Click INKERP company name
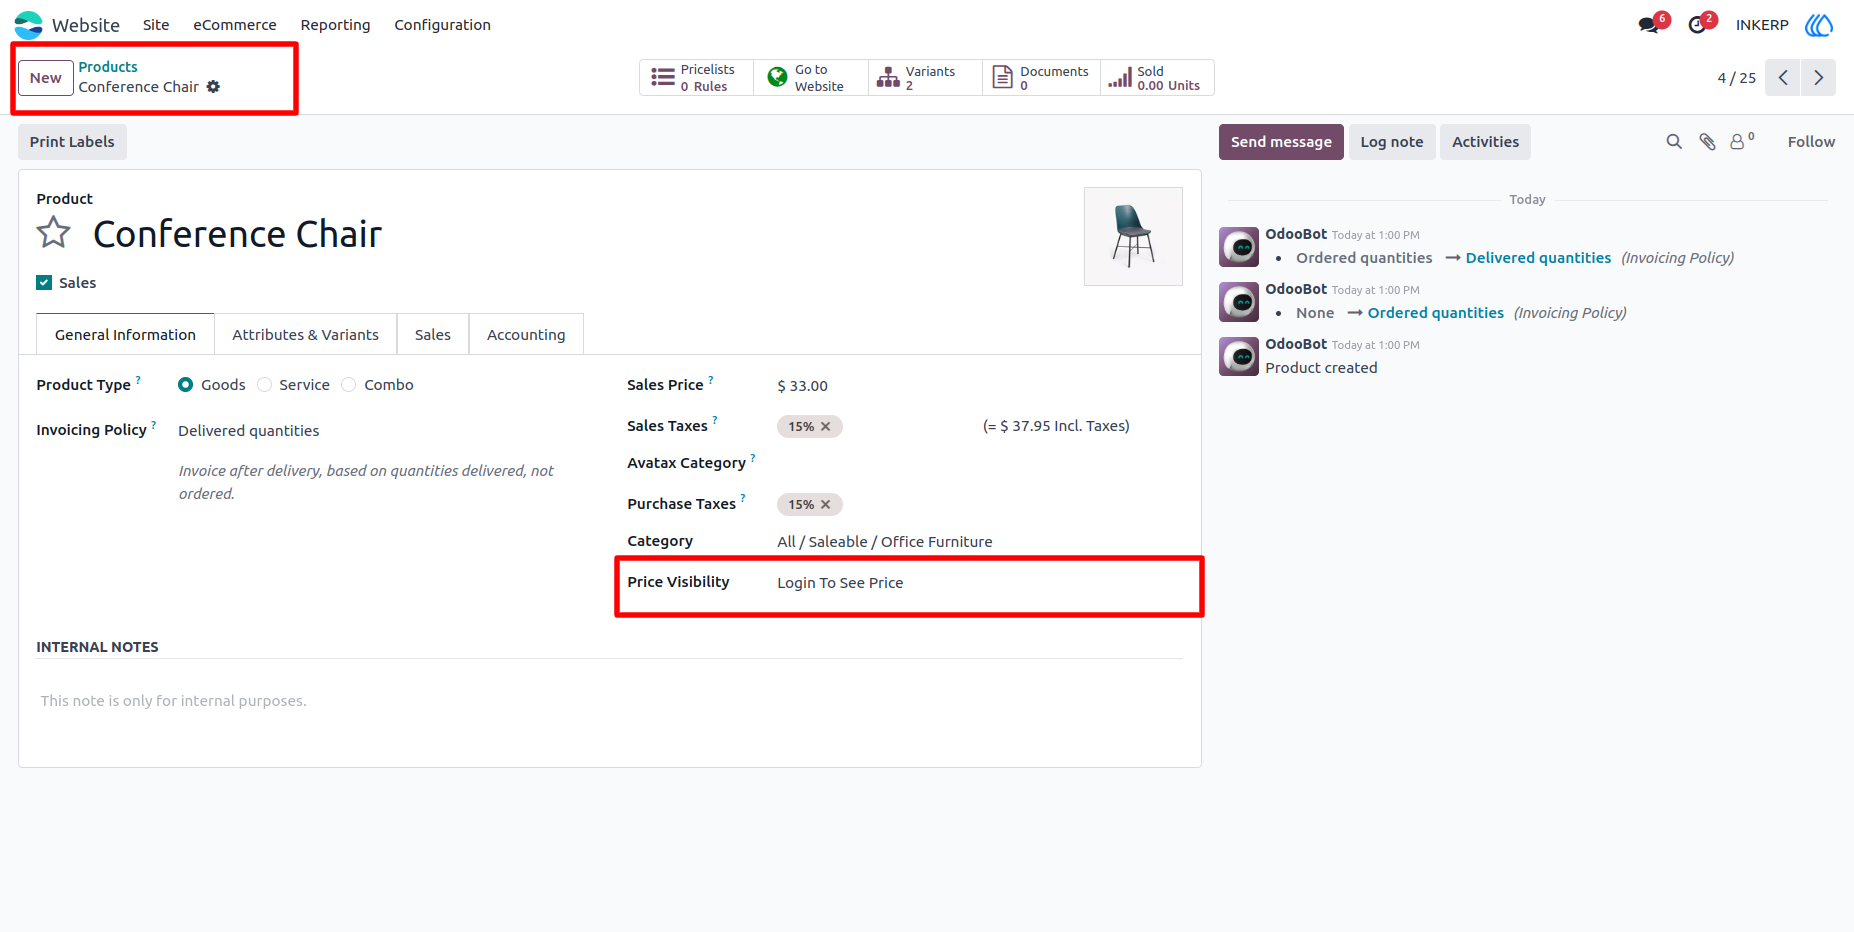1854x932 pixels. pyautogui.click(x=1762, y=25)
